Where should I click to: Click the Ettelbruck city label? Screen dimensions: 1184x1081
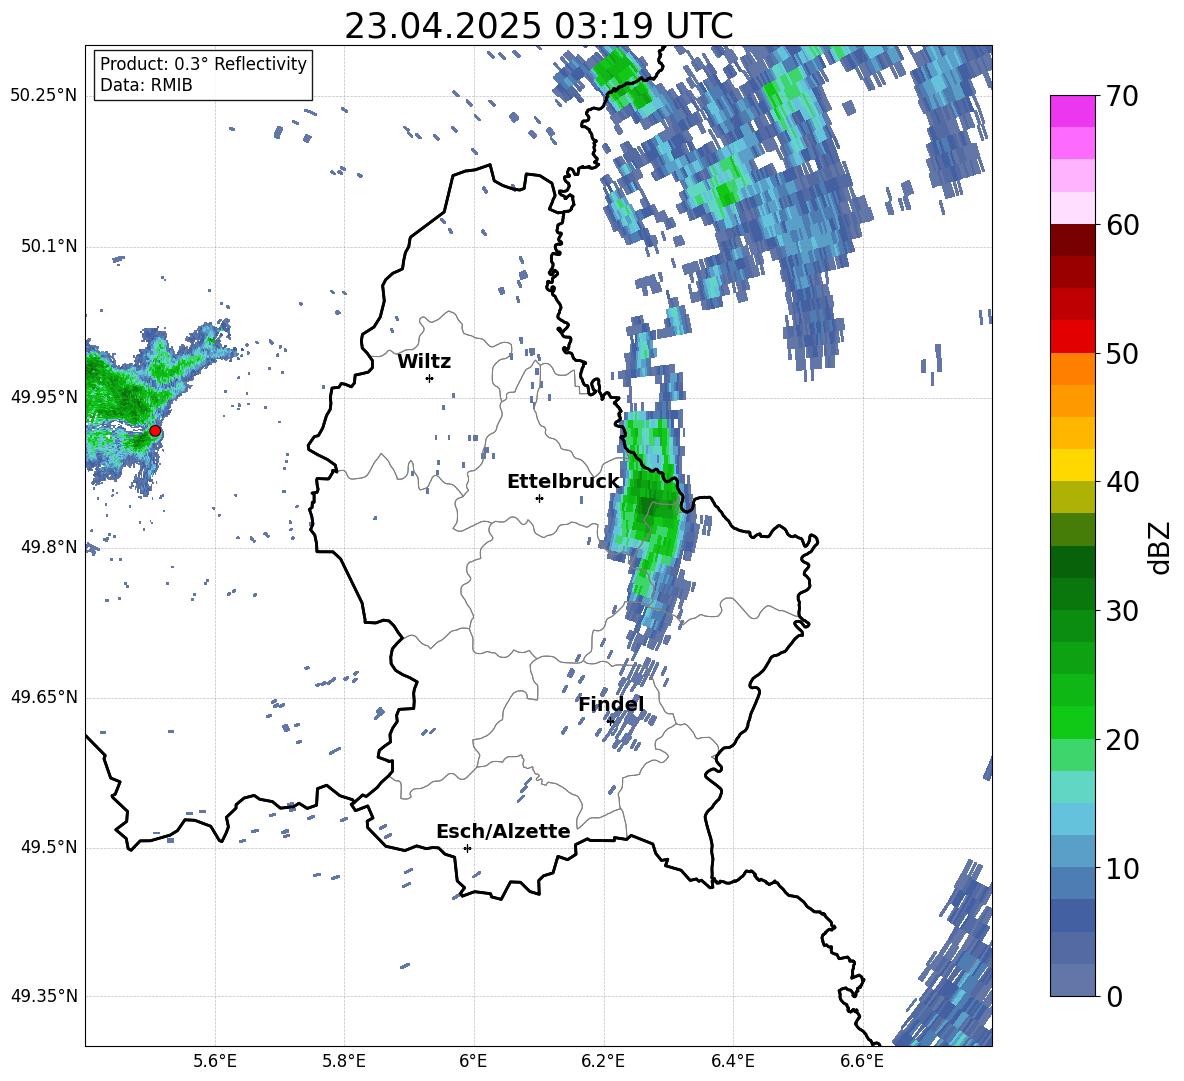pos(563,482)
